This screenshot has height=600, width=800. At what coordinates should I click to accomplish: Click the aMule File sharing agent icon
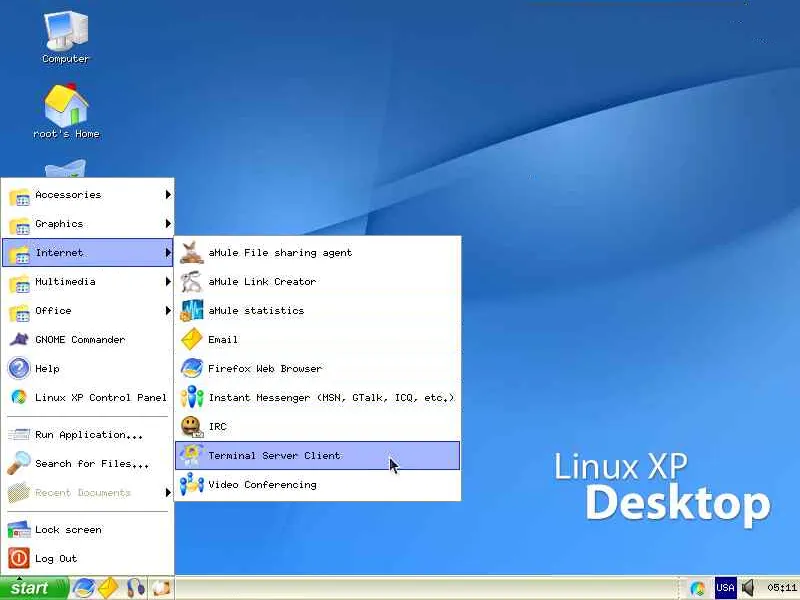tap(192, 253)
